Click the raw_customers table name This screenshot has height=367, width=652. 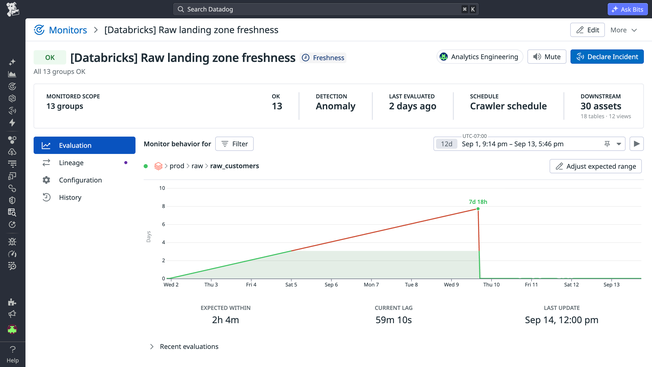tap(235, 166)
